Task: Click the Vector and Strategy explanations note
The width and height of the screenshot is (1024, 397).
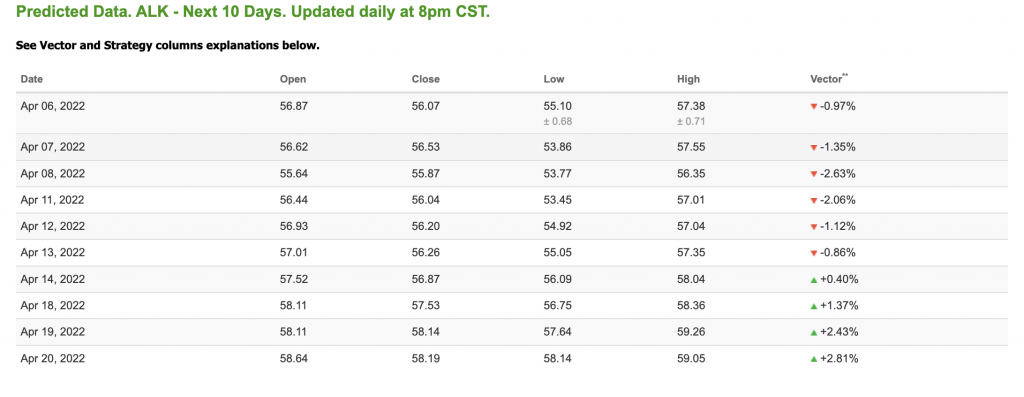Action: (167, 46)
